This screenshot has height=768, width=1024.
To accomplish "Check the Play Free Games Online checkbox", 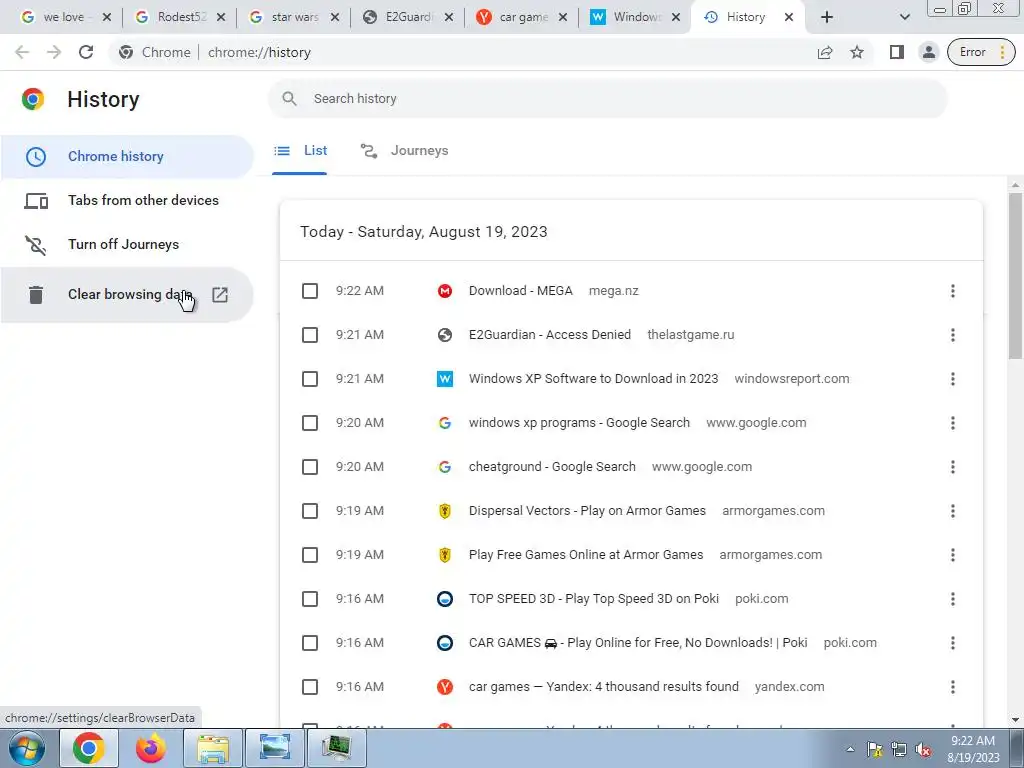I will (310, 555).
